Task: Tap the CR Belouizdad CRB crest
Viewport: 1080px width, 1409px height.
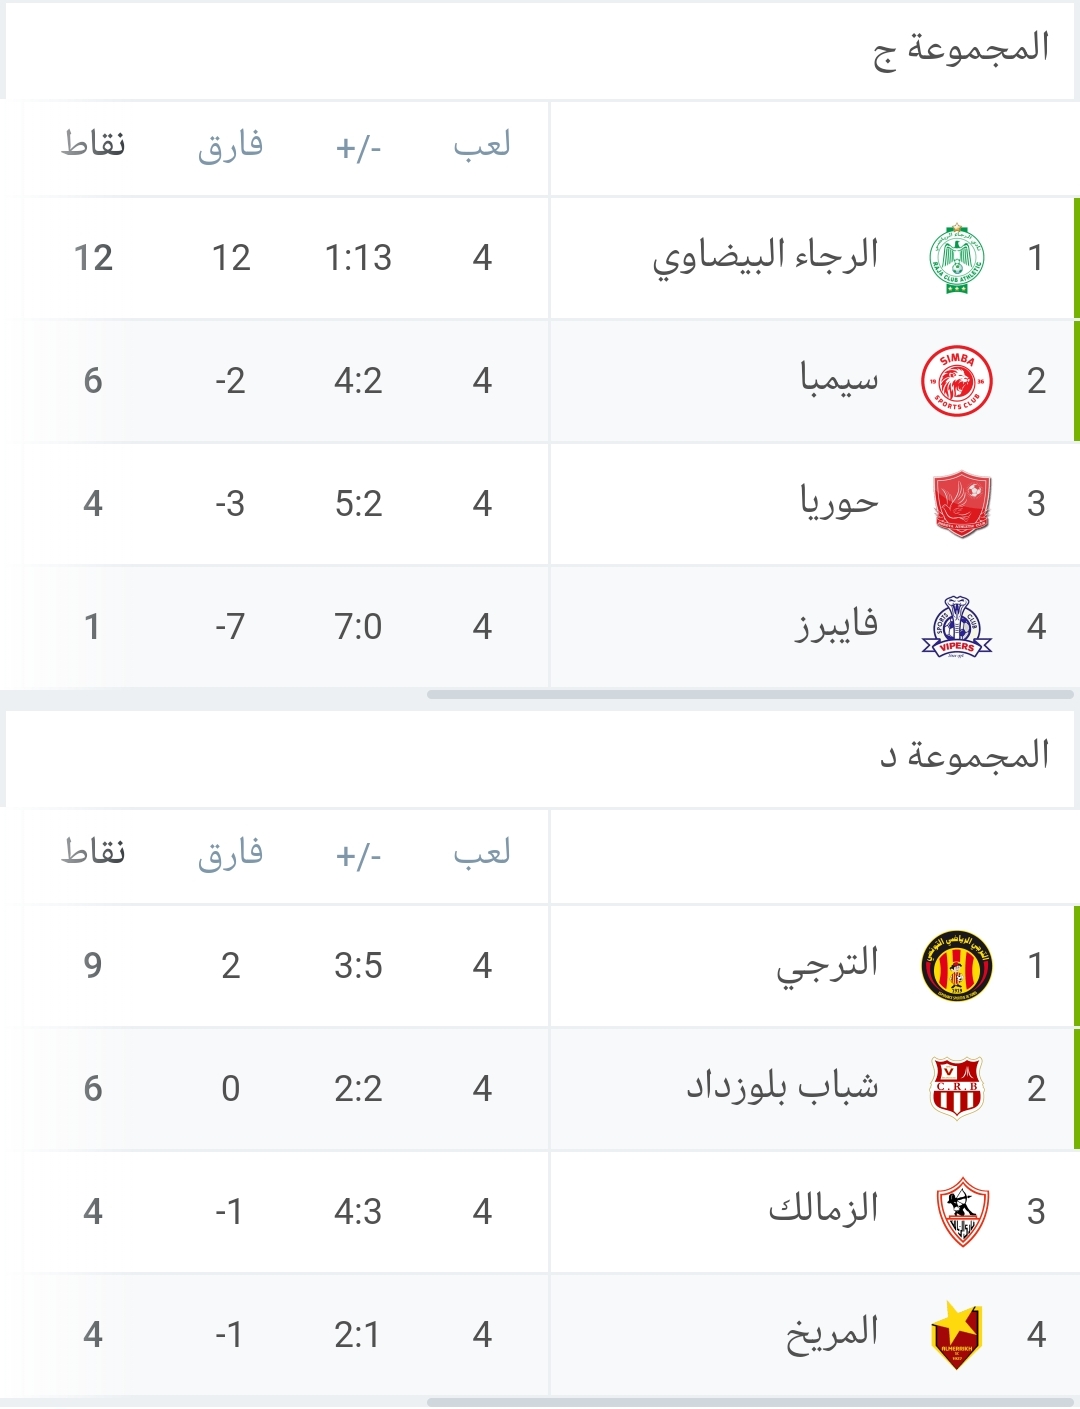Action: point(957,1088)
